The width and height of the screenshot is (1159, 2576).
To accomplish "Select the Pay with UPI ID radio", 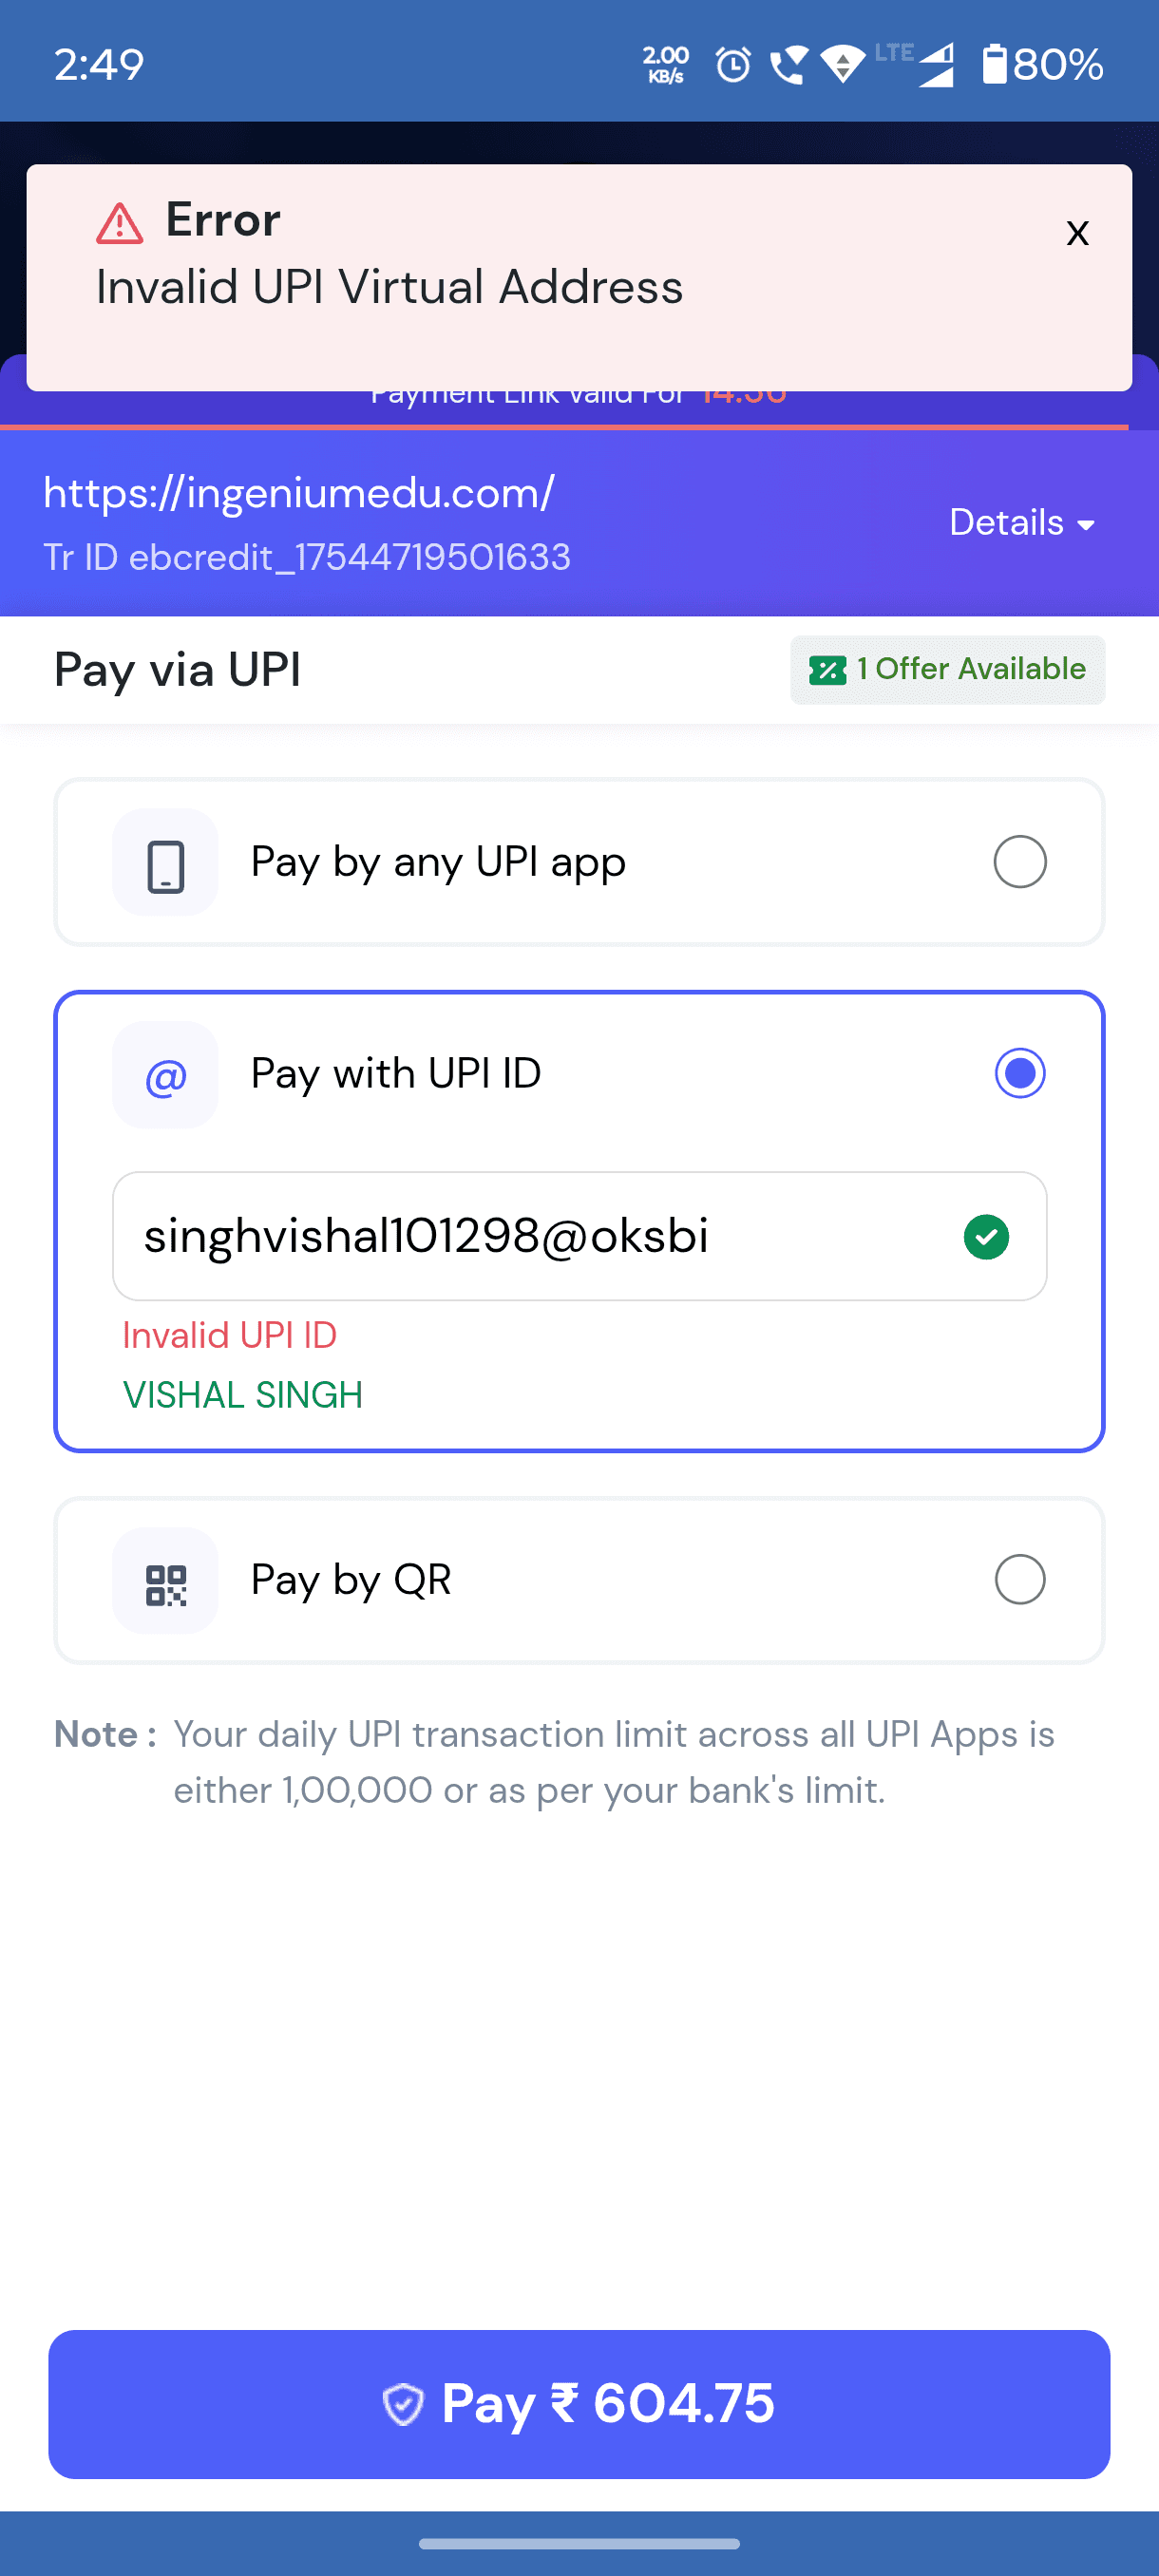I will click(1019, 1074).
